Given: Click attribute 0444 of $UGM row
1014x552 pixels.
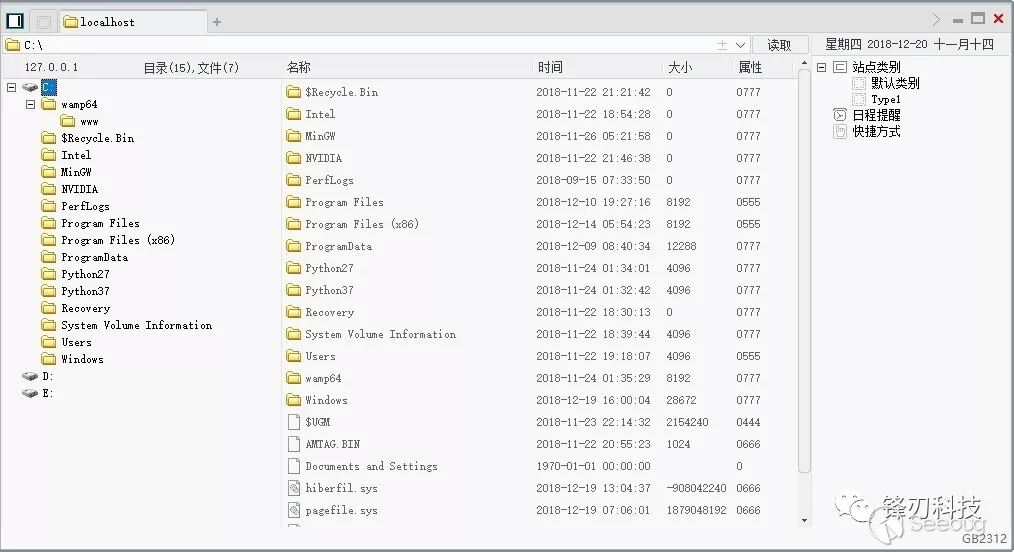Looking at the screenshot, I should coord(748,422).
